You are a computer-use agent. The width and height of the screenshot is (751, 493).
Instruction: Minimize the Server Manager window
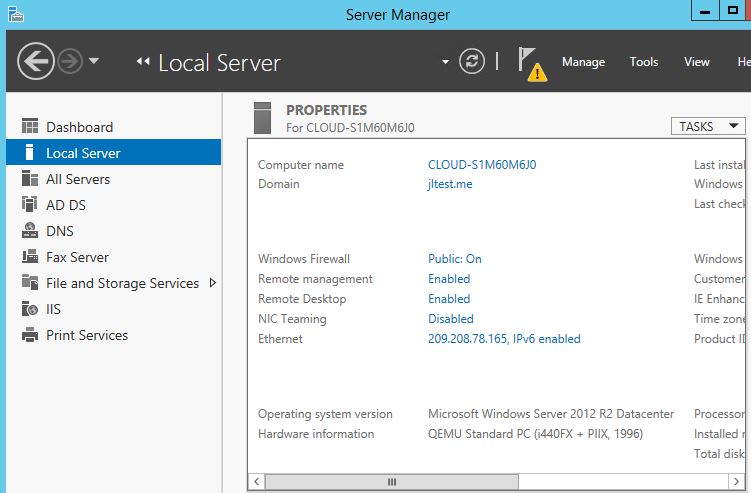[705, 11]
